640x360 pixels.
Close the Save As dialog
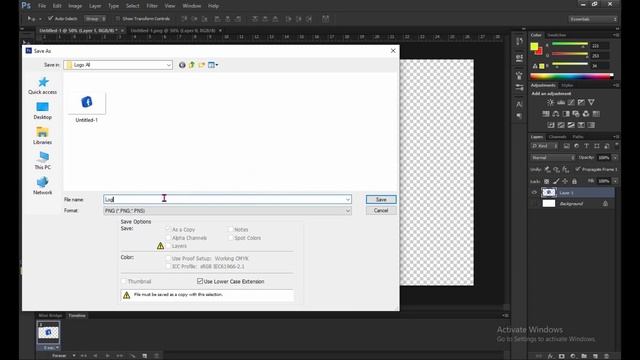pyautogui.click(x=393, y=51)
